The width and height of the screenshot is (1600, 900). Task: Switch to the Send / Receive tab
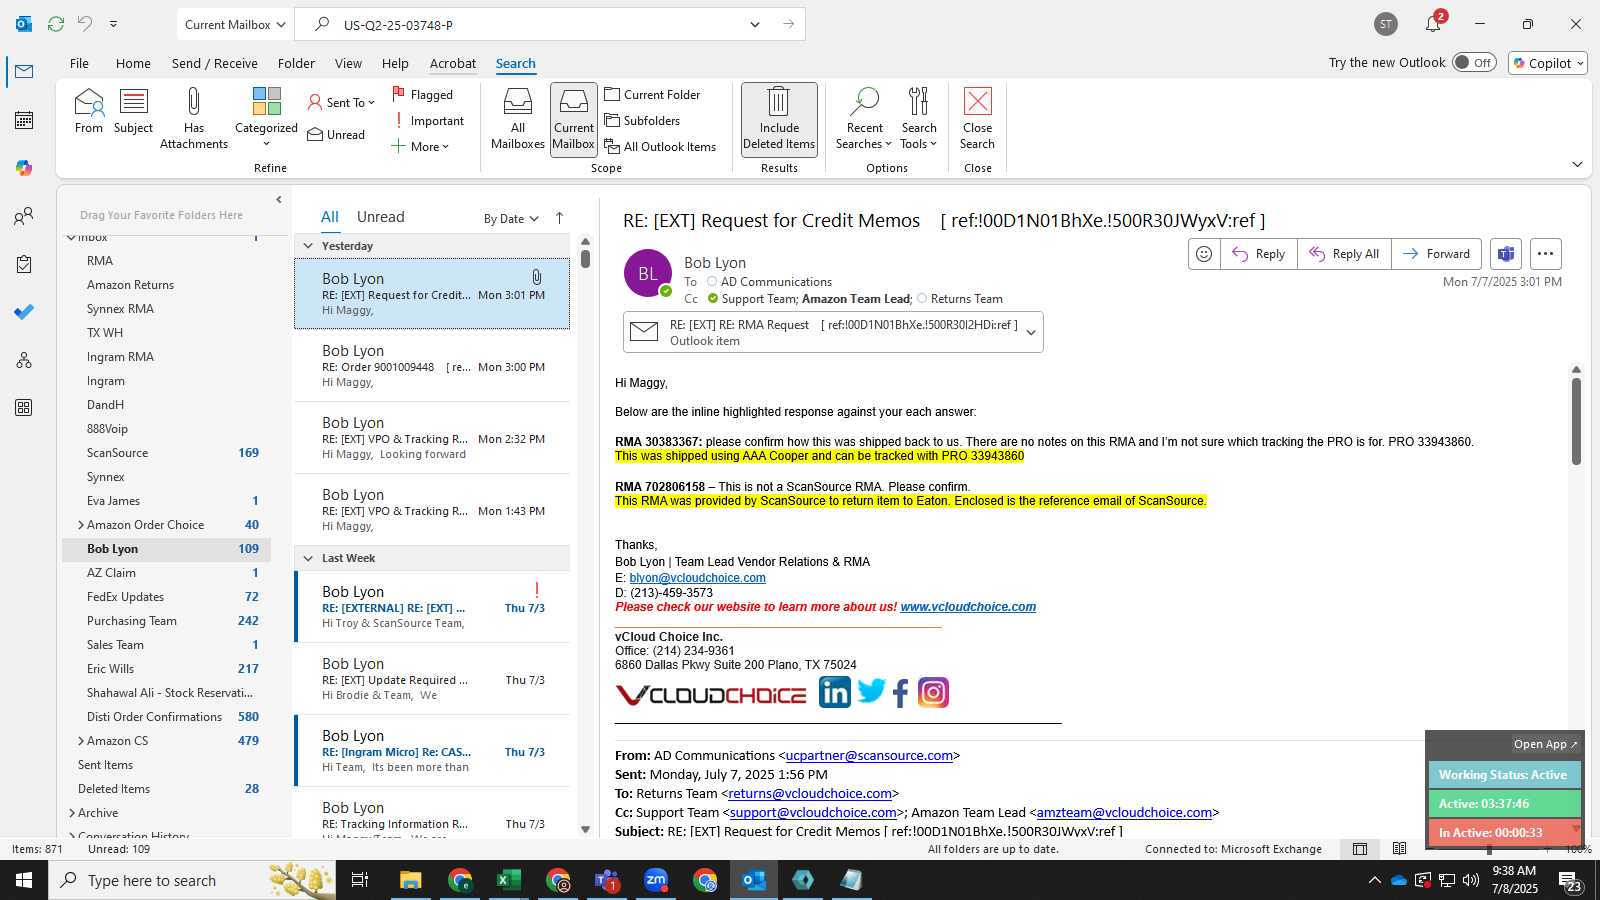214,63
